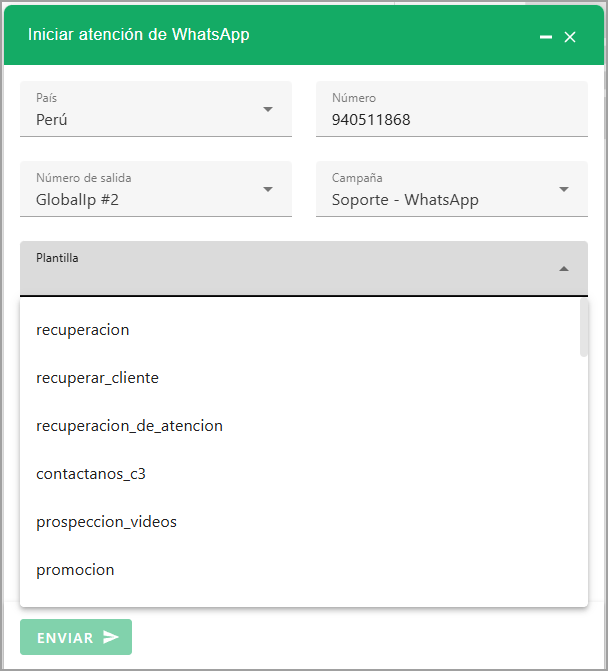Close the Iniciar atención de WhatsApp dialog
This screenshot has height=671, width=608.
(570, 37)
